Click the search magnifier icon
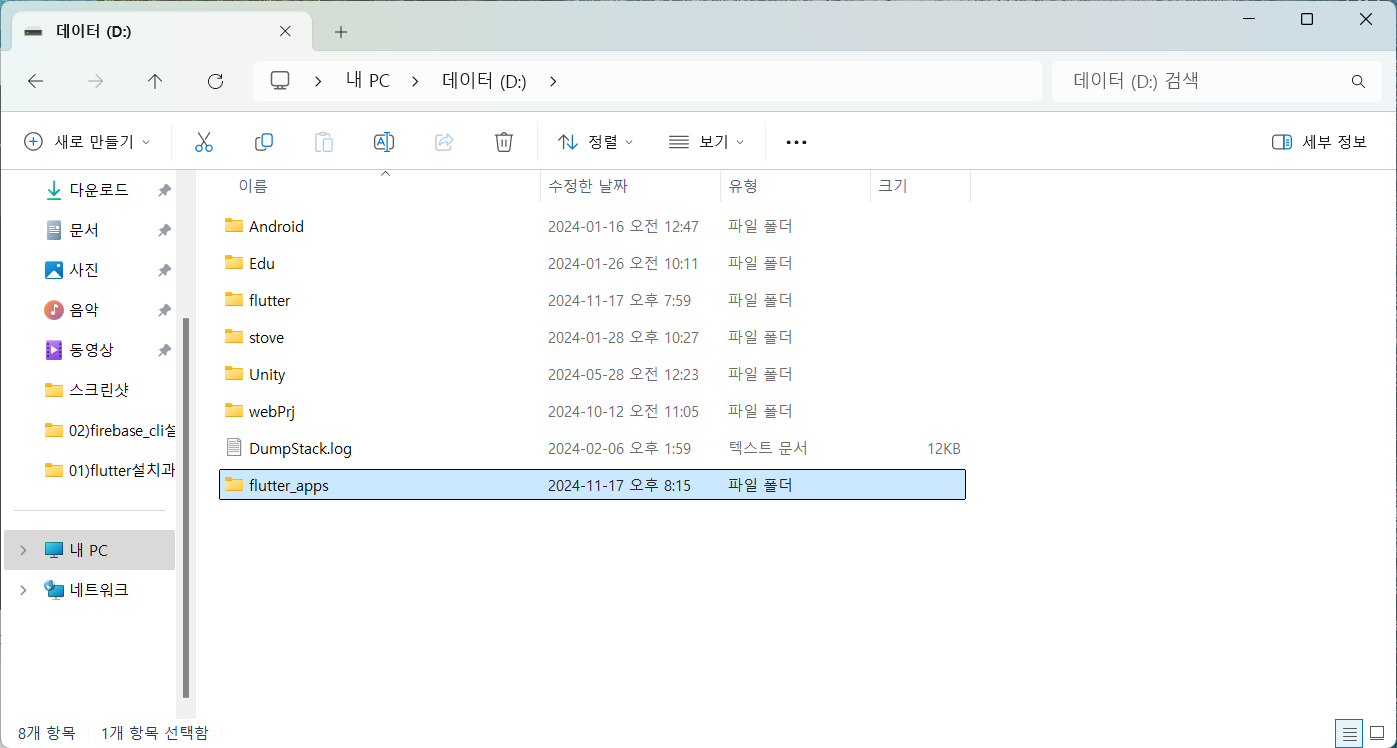 pyautogui.click(x=1358, y=81)
